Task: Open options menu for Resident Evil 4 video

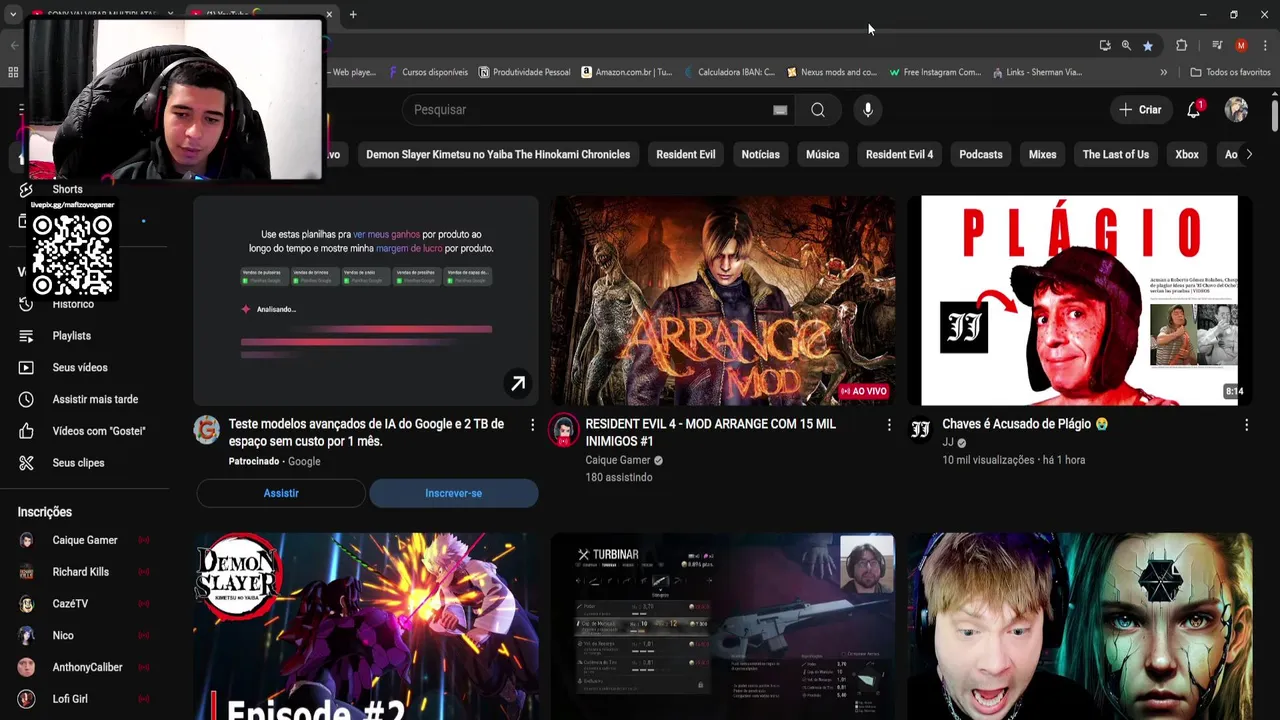Action: tap(889, 425)
